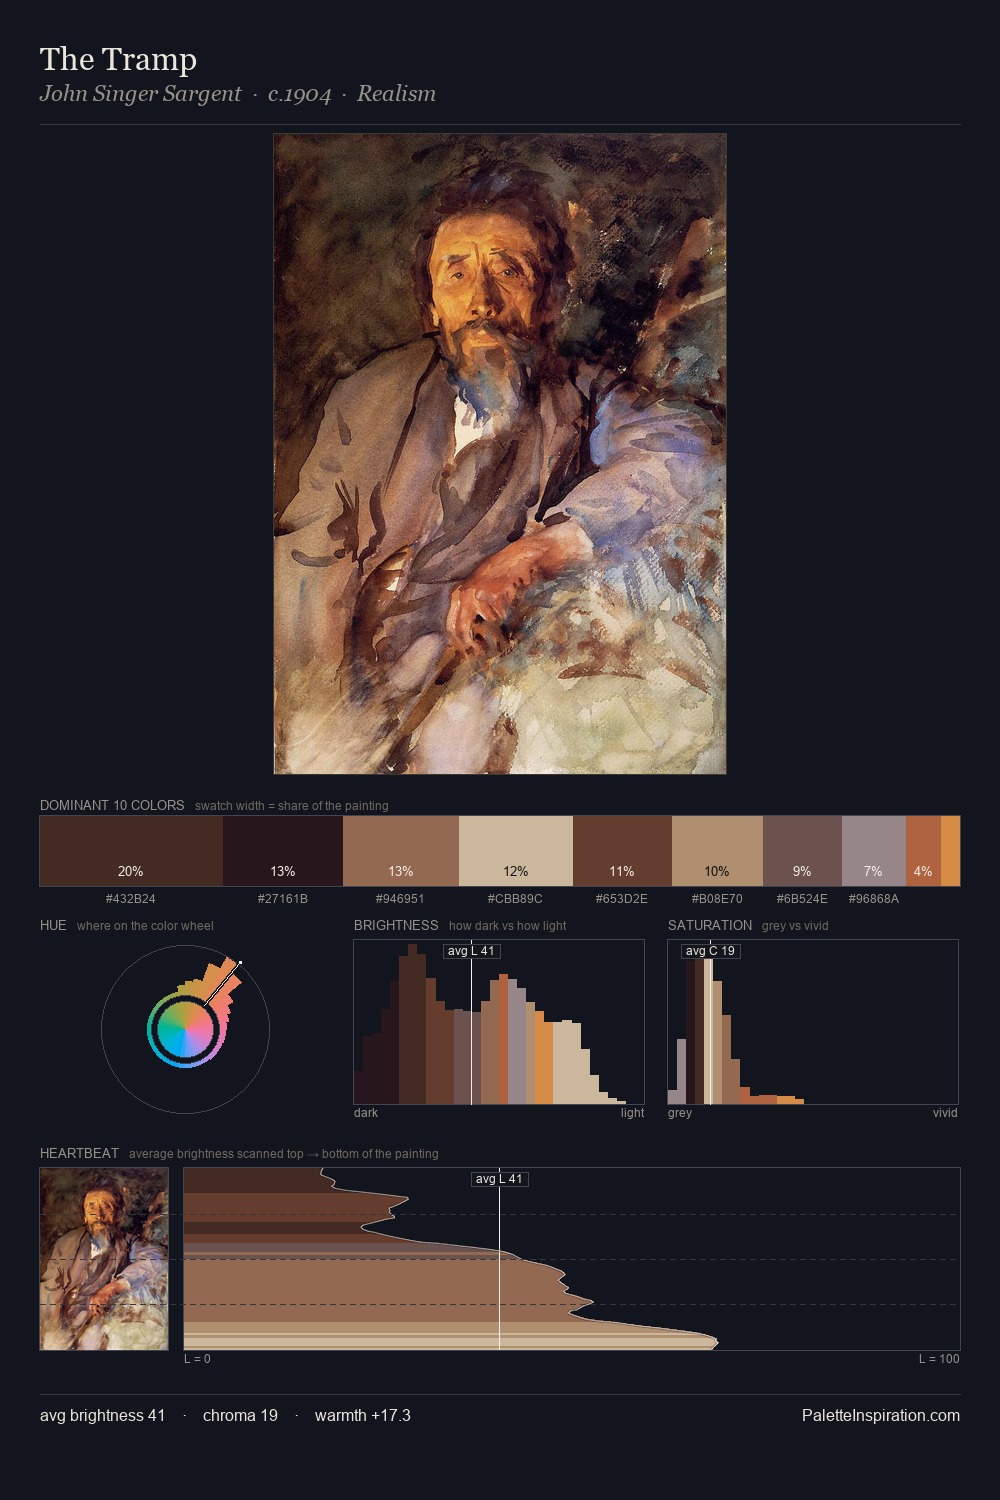Click the hue color wheel
This screenshot has height=1500, width=1000.
[185, 1029]
